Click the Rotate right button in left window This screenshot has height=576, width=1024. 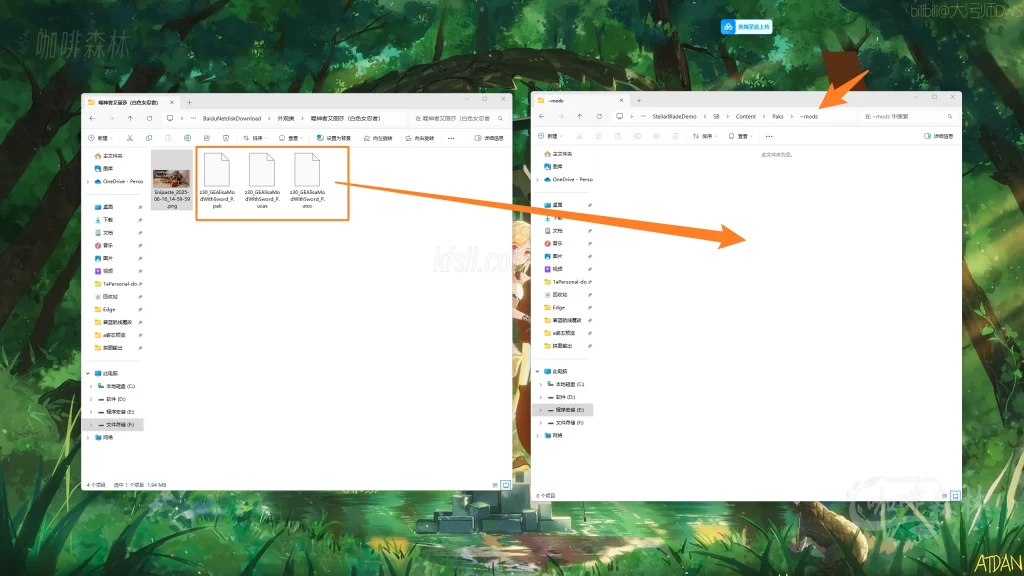419,138
